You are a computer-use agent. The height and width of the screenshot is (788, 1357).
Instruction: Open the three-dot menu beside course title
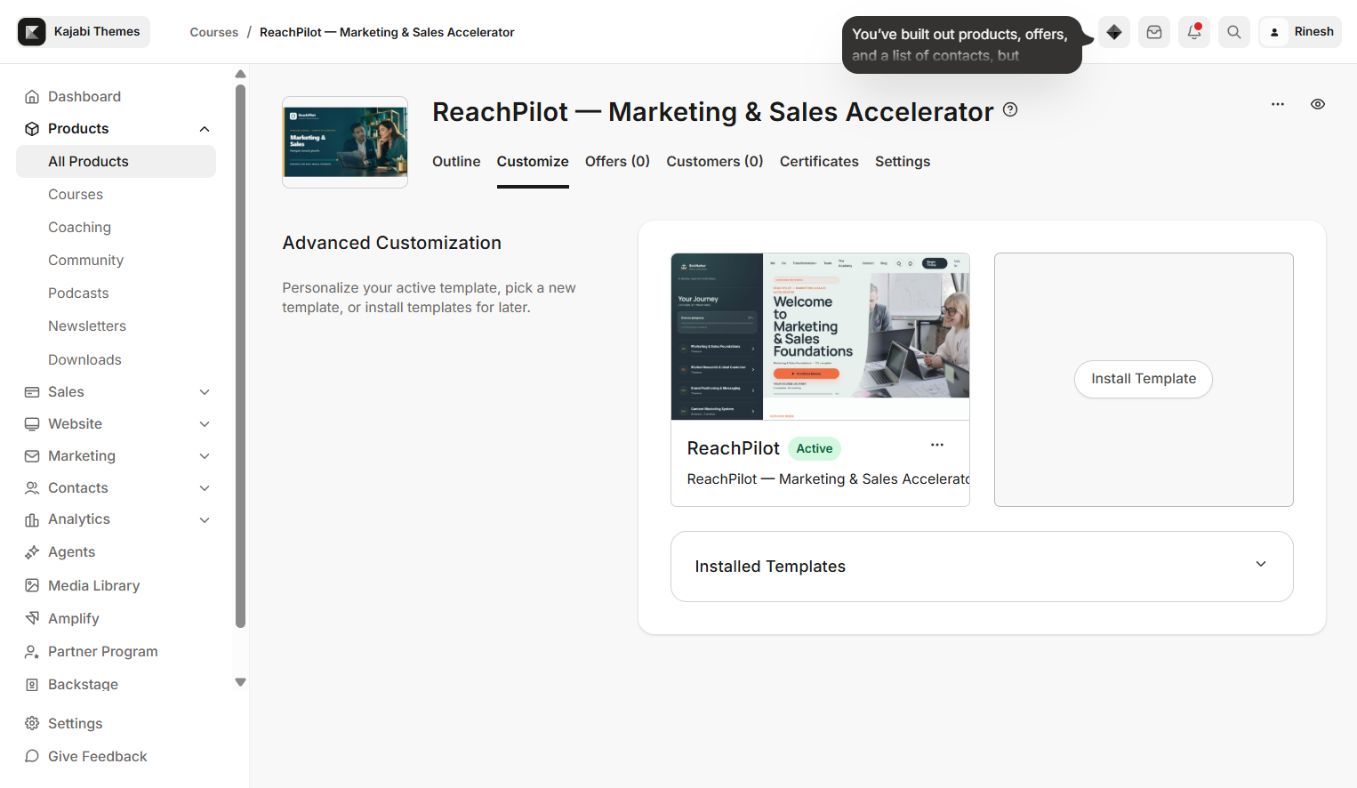(x=1278, y=104)
